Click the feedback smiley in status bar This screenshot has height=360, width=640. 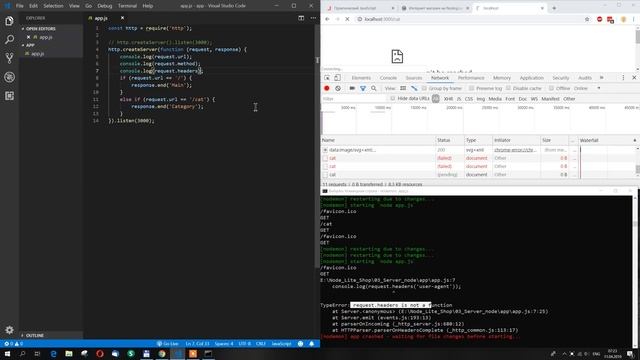tap(300, 344)
